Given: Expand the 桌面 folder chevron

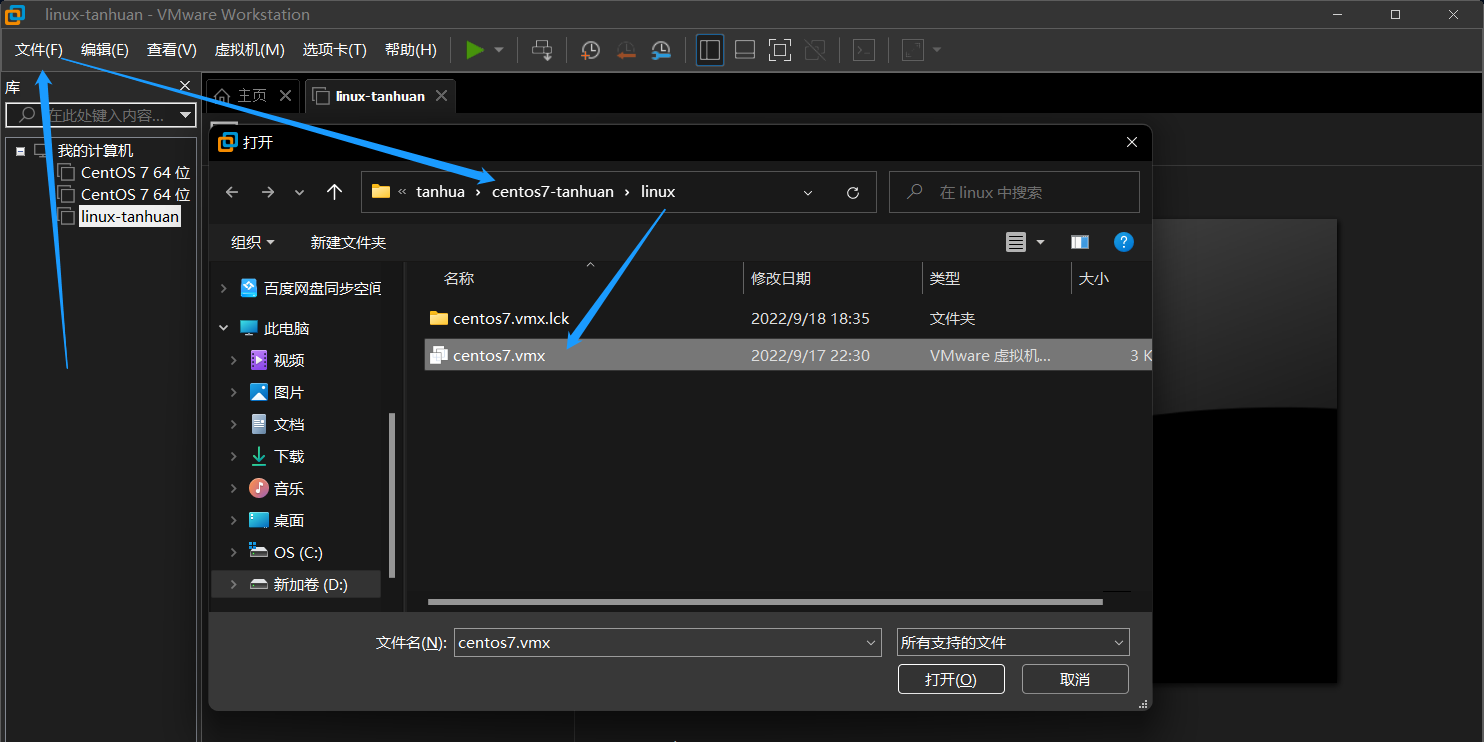Looking at the screenshot, I should point(234,520).
